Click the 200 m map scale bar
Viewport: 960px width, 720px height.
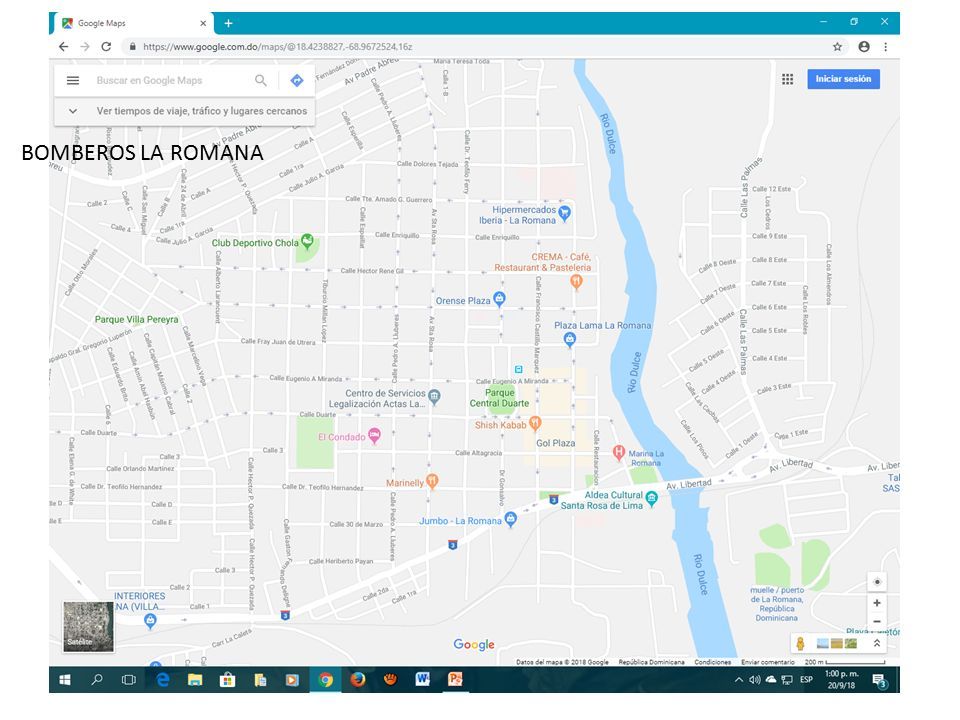pyautogui.click(x=845, y=662)
